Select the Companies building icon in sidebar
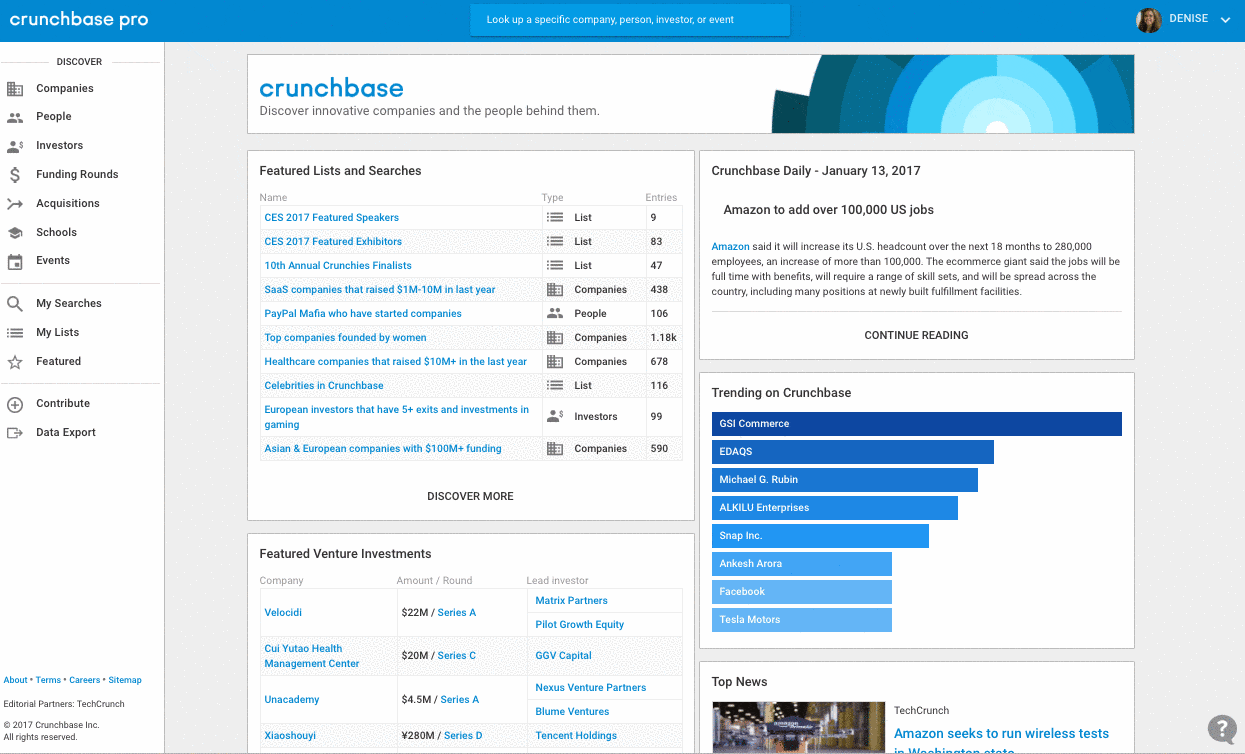 pos(17,88)
